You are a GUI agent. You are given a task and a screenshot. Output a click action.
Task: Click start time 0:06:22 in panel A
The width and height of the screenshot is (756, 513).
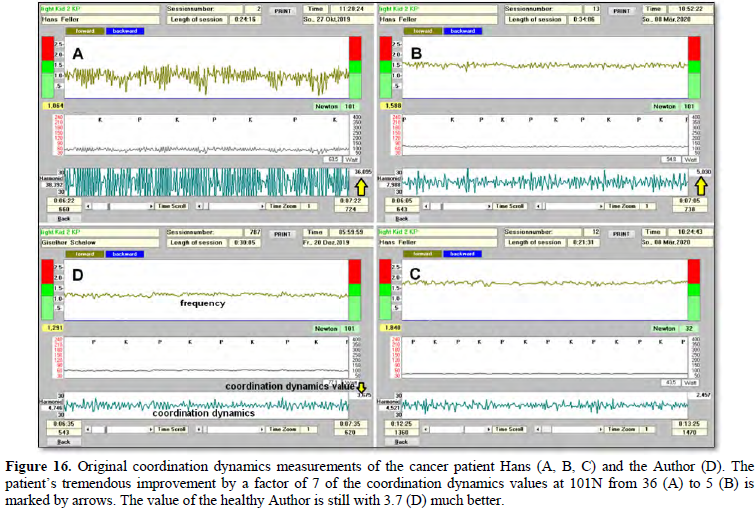(64, 201)
